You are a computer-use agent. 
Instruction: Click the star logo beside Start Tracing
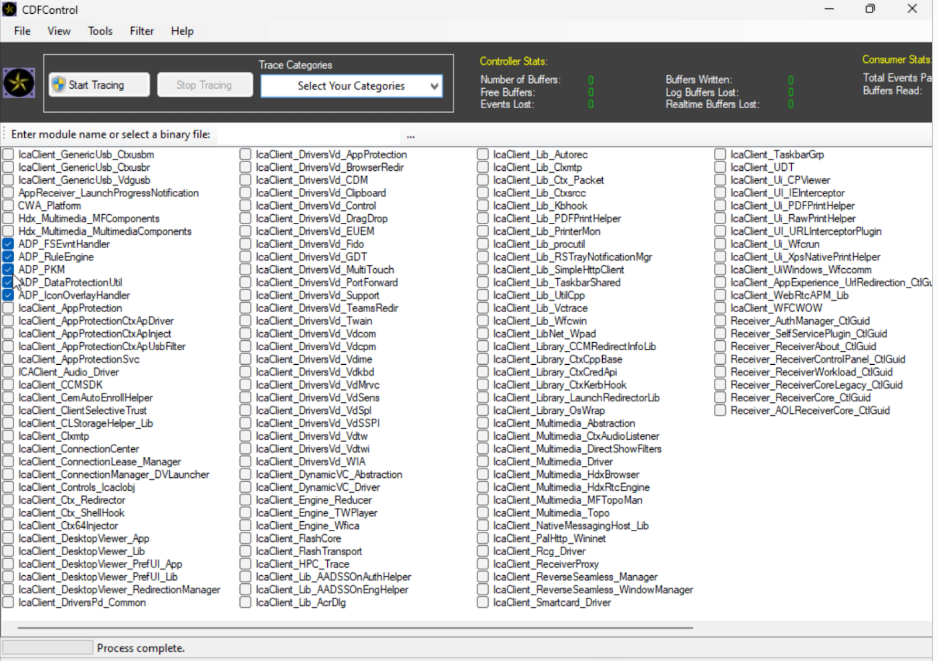pyautogui.click(x=20, y=84)
